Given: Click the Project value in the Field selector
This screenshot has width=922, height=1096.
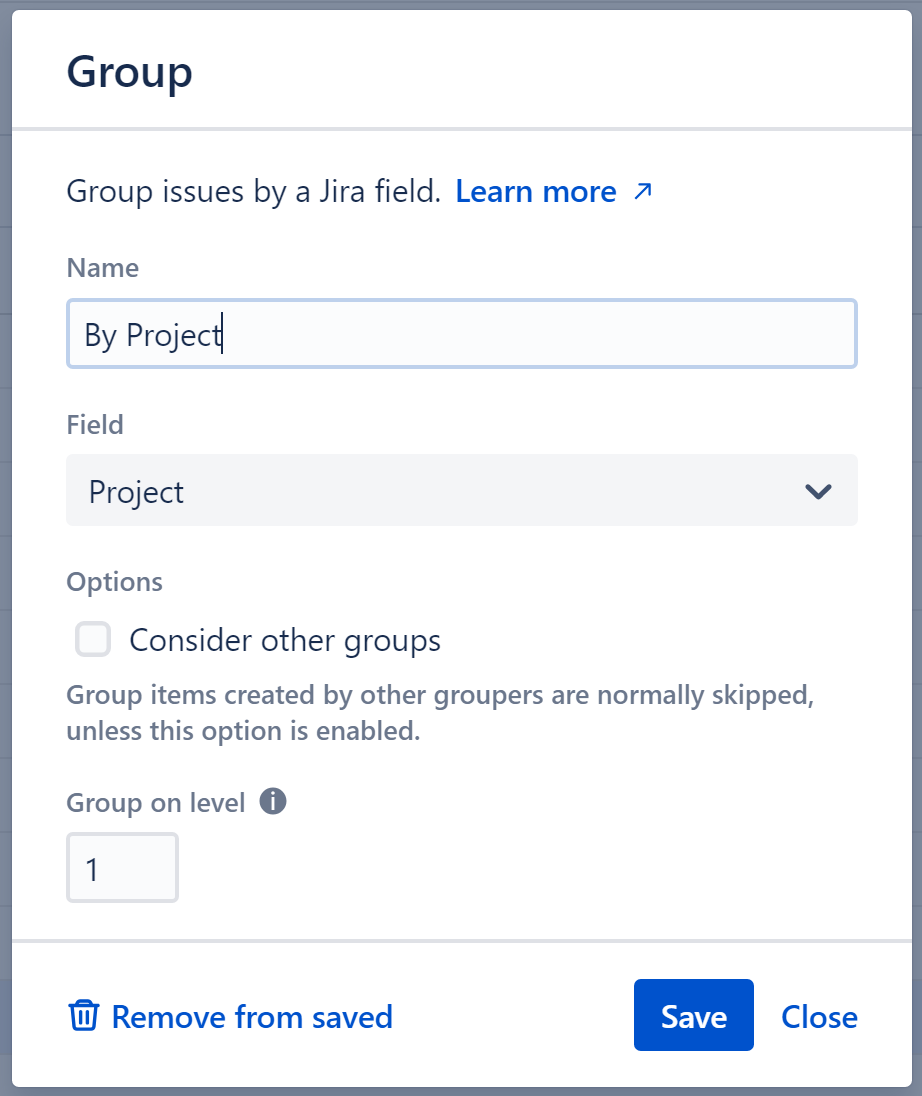Looking at the screenshot, I should click(136, 491).
